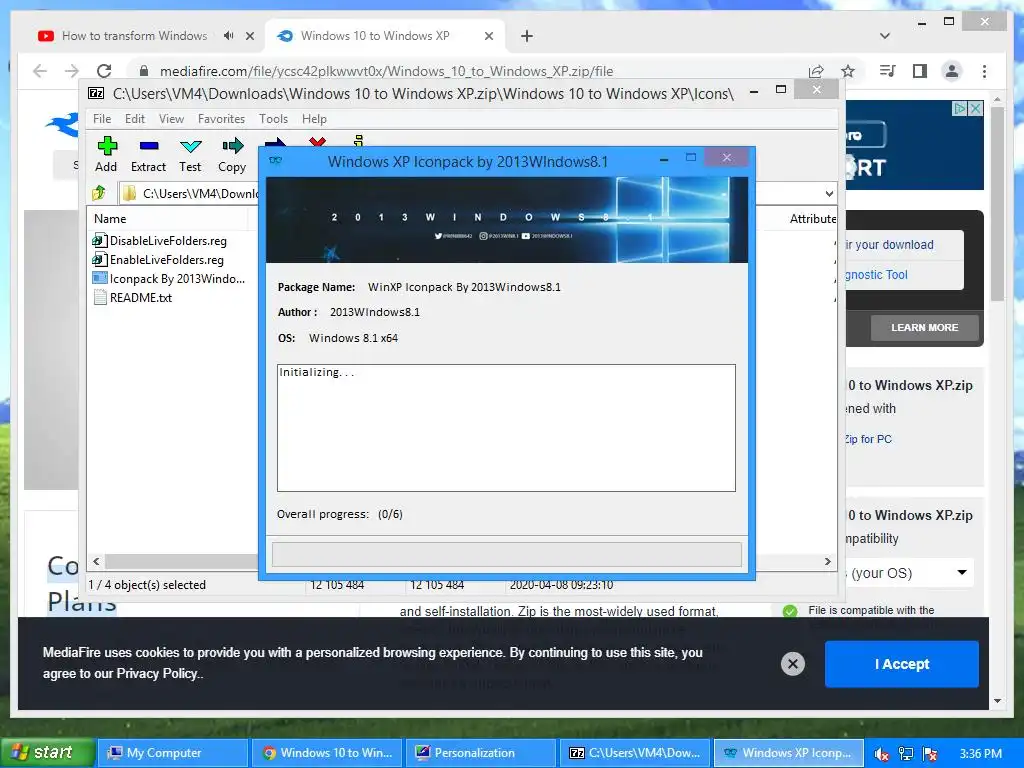Viewport: 1024px width, 768px height.
Task: Switch to Chrome Windows 10 to Win taskbar item
Action: pyautogui.click(x=327, y=753)
